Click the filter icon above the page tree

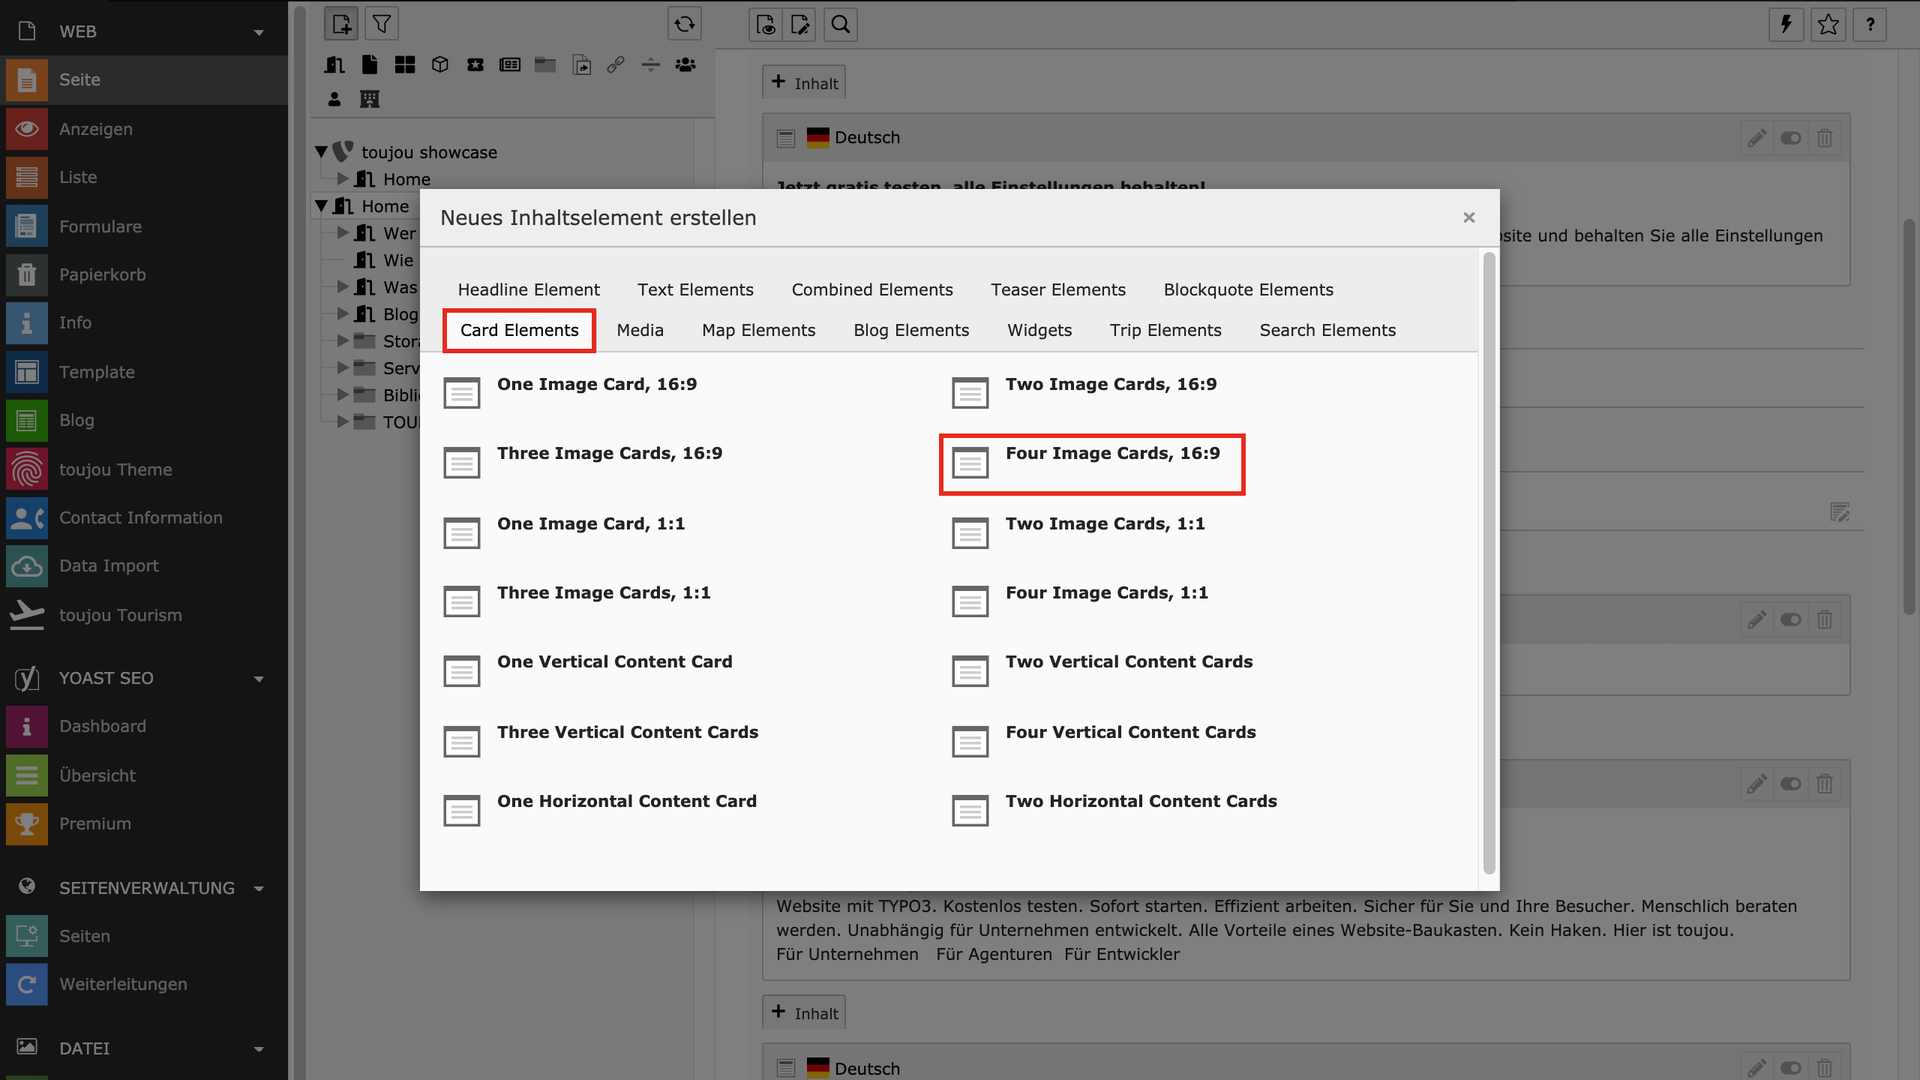(x=381, y=24)
